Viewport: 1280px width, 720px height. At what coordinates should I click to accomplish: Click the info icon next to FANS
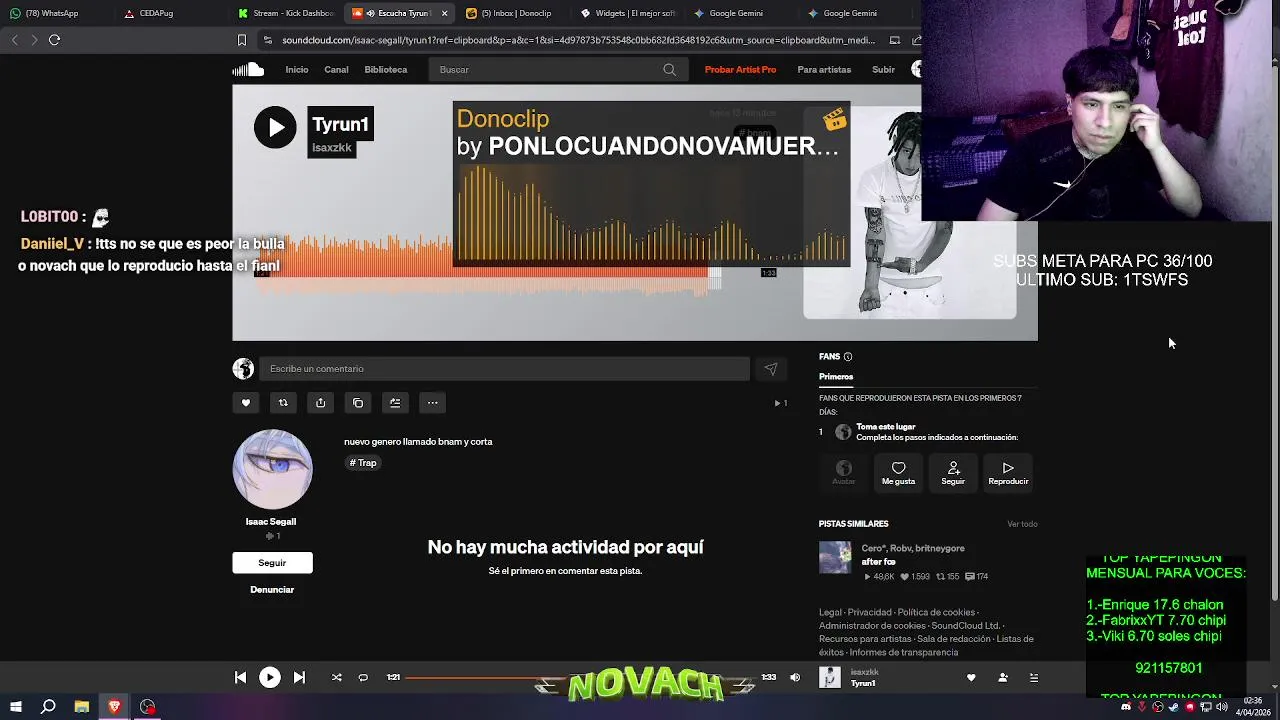848,357
